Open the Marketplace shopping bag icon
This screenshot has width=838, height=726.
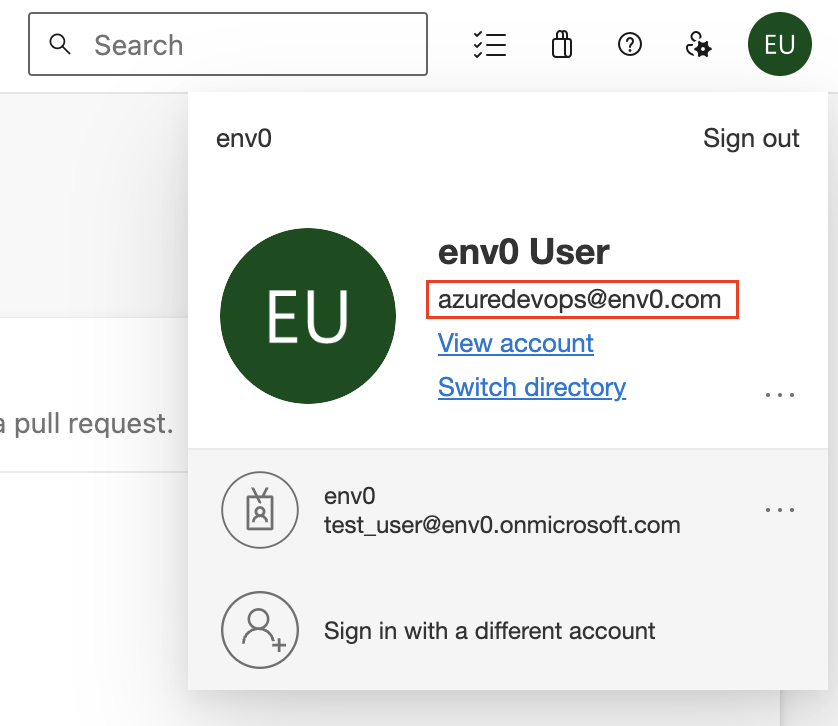click(x=562, y=44)
